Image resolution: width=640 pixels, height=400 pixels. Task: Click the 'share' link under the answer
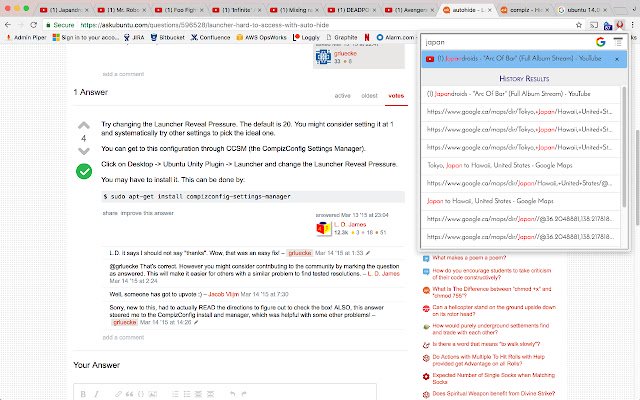(x=110, y=213)
